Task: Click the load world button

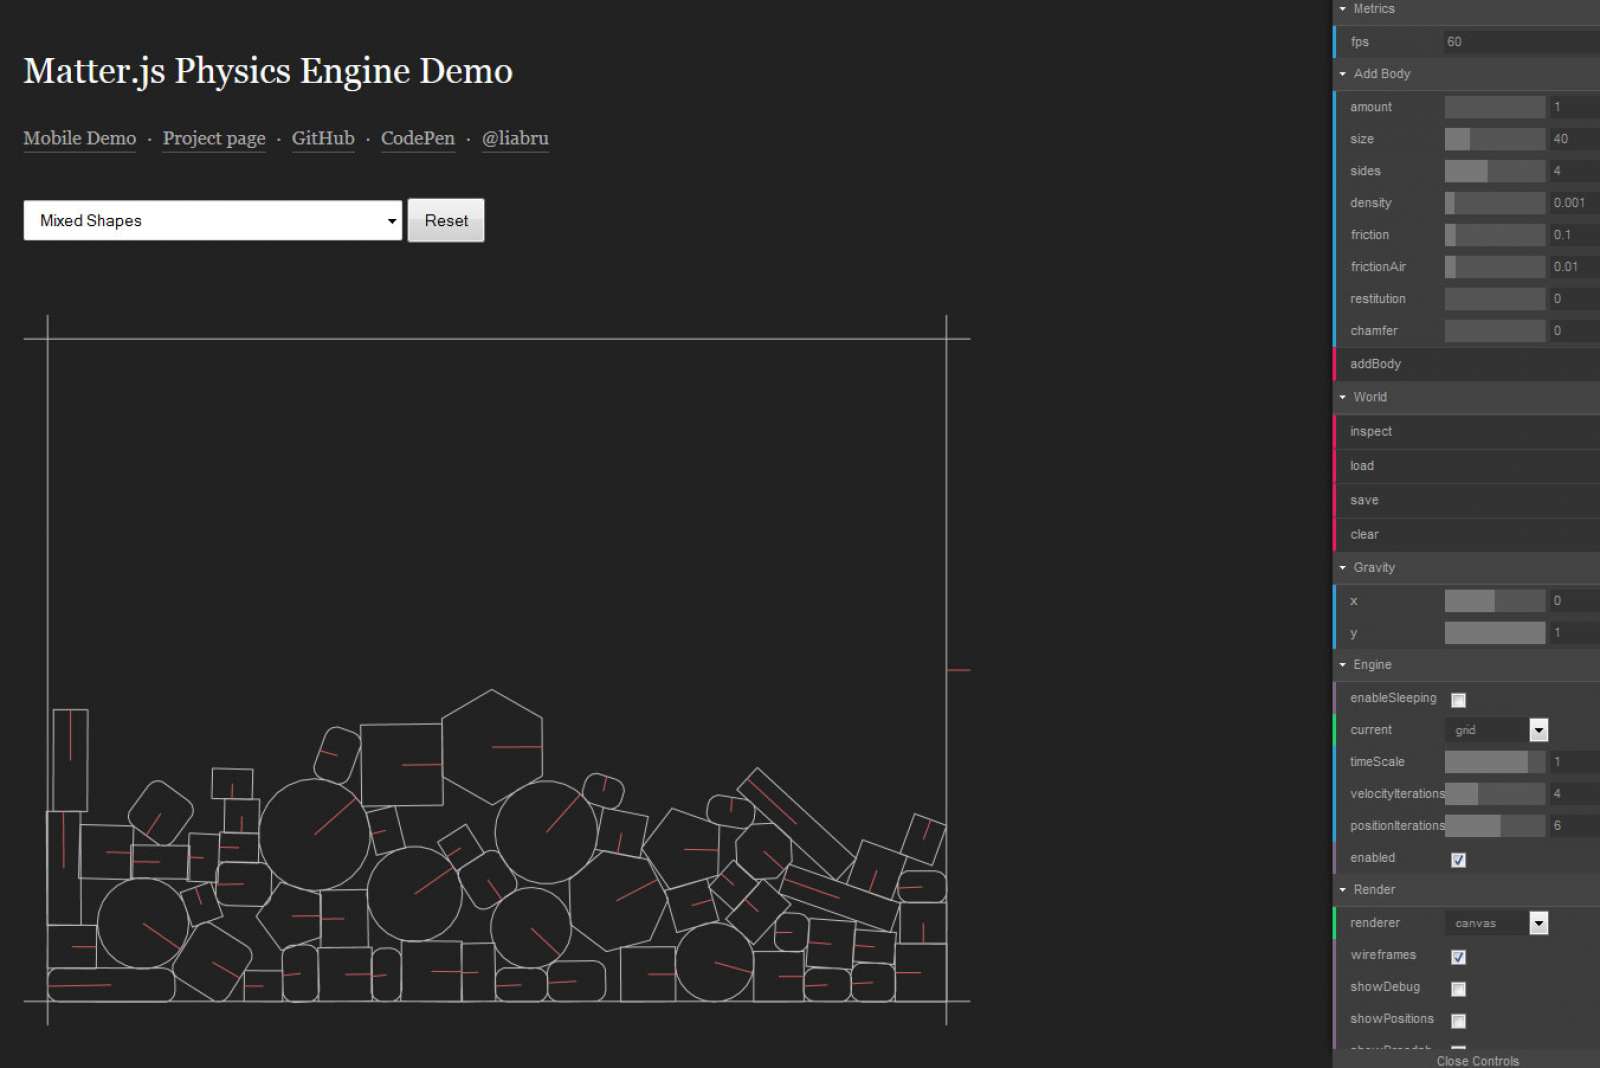Action: 1466,466
